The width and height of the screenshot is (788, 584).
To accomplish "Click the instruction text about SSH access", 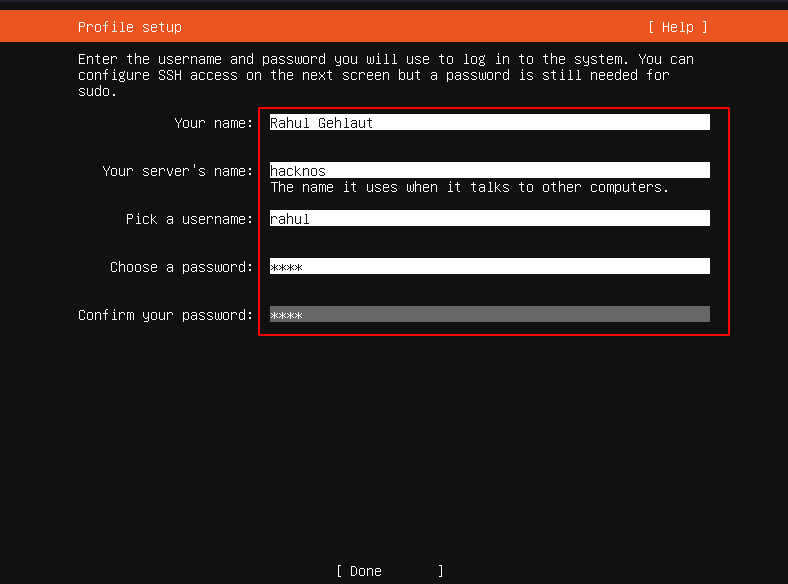I will (385, 75).
